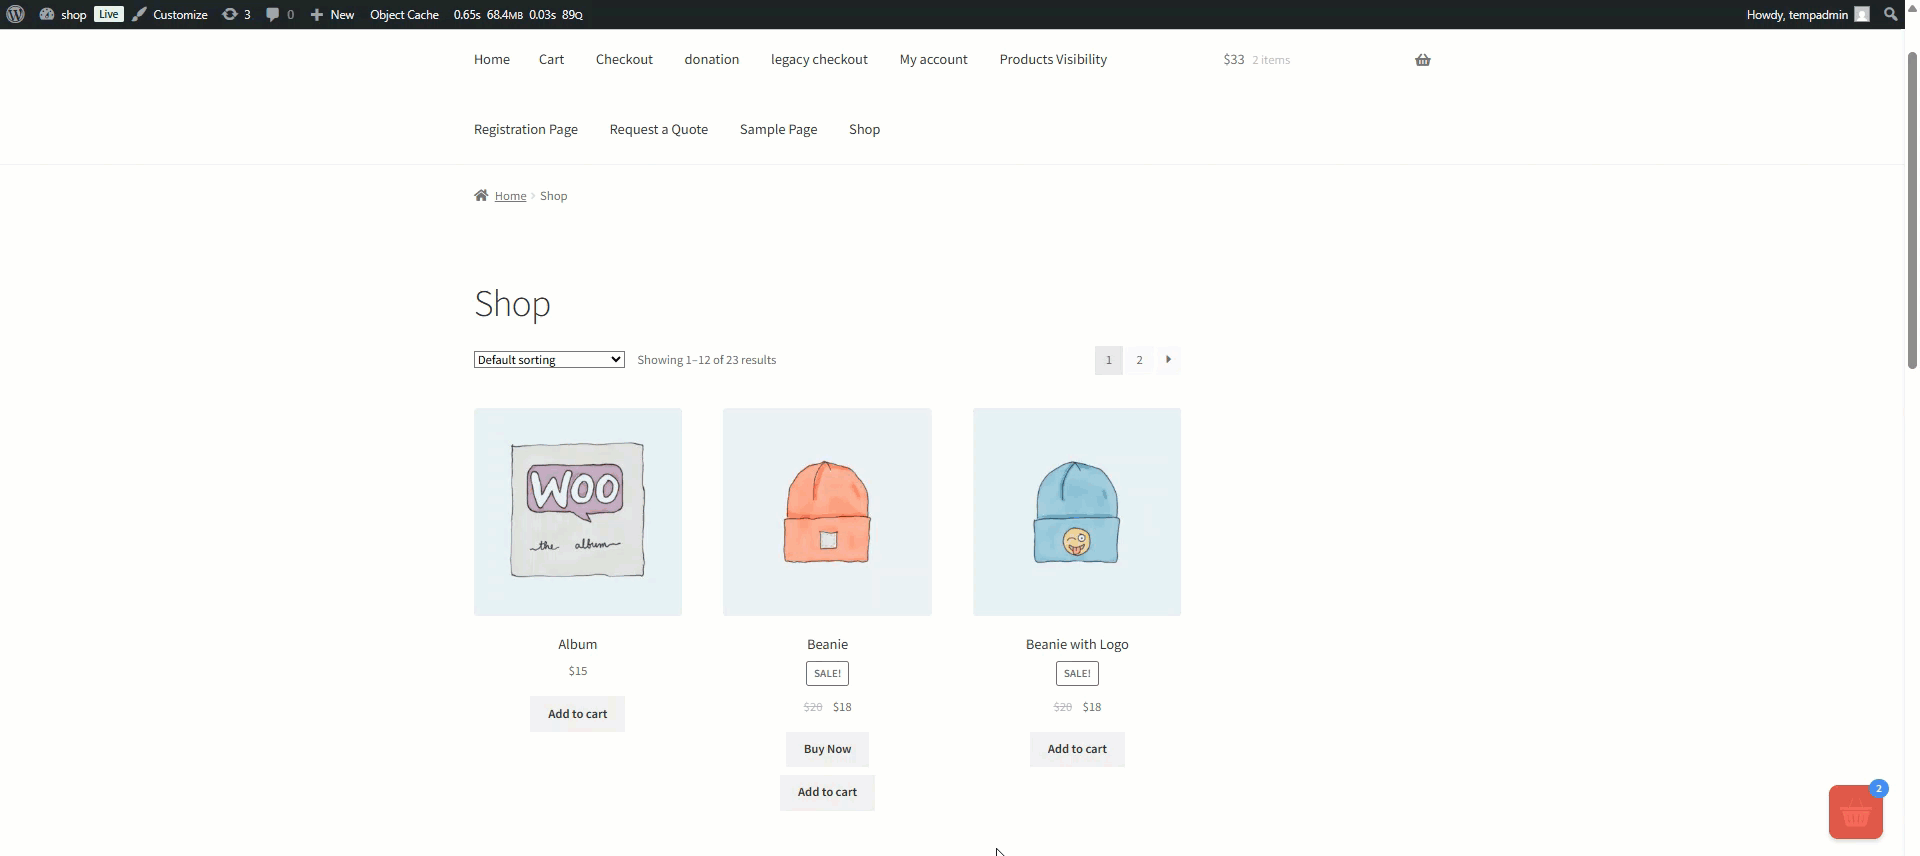
Task: Click the page vertical scrollbar thumb
Action: point(1912,210)
